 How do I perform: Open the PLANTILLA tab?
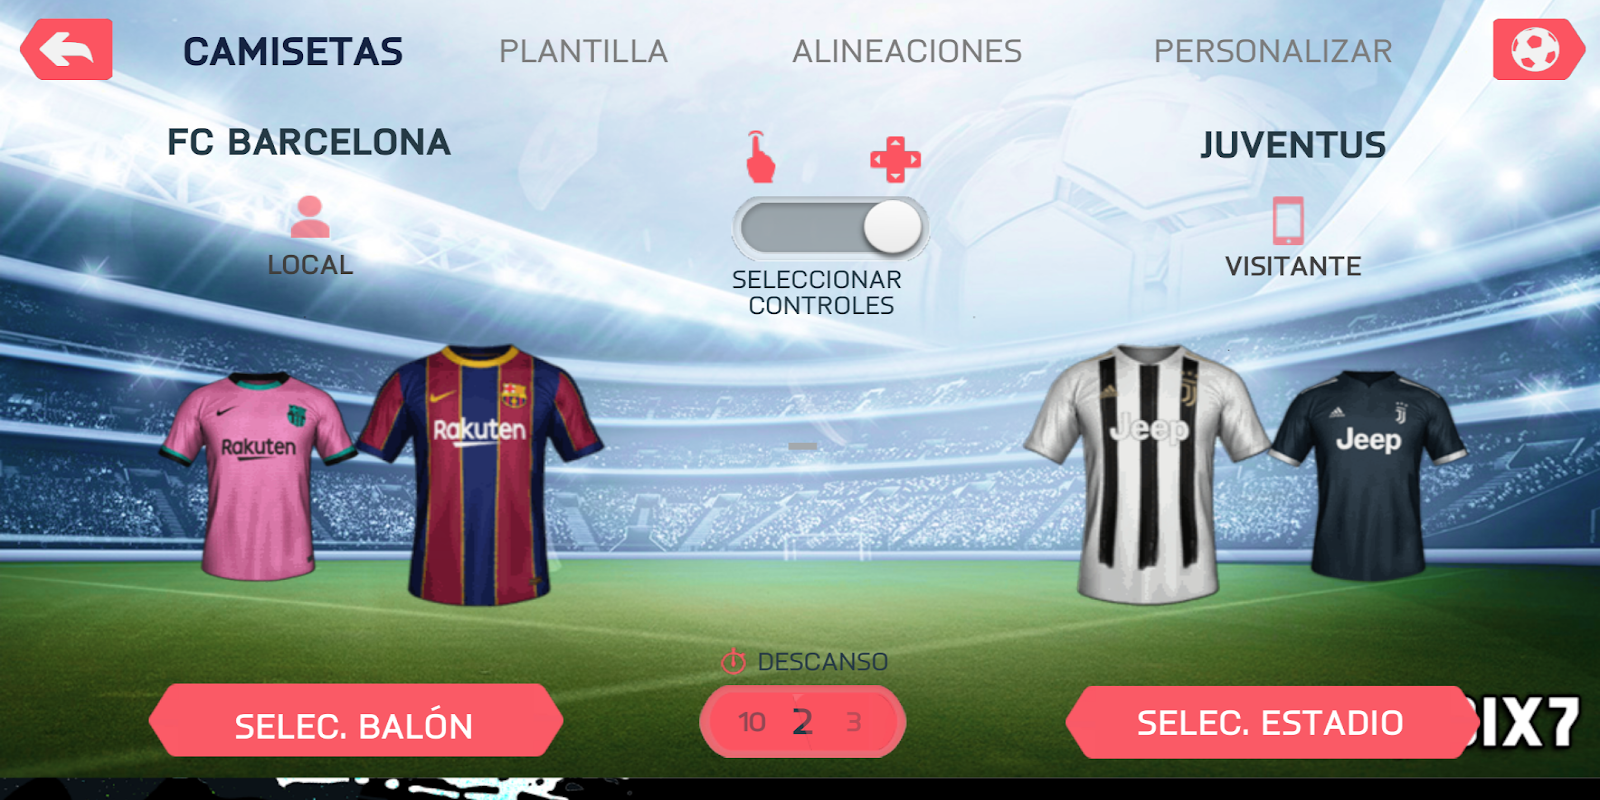tap(583, 51)
